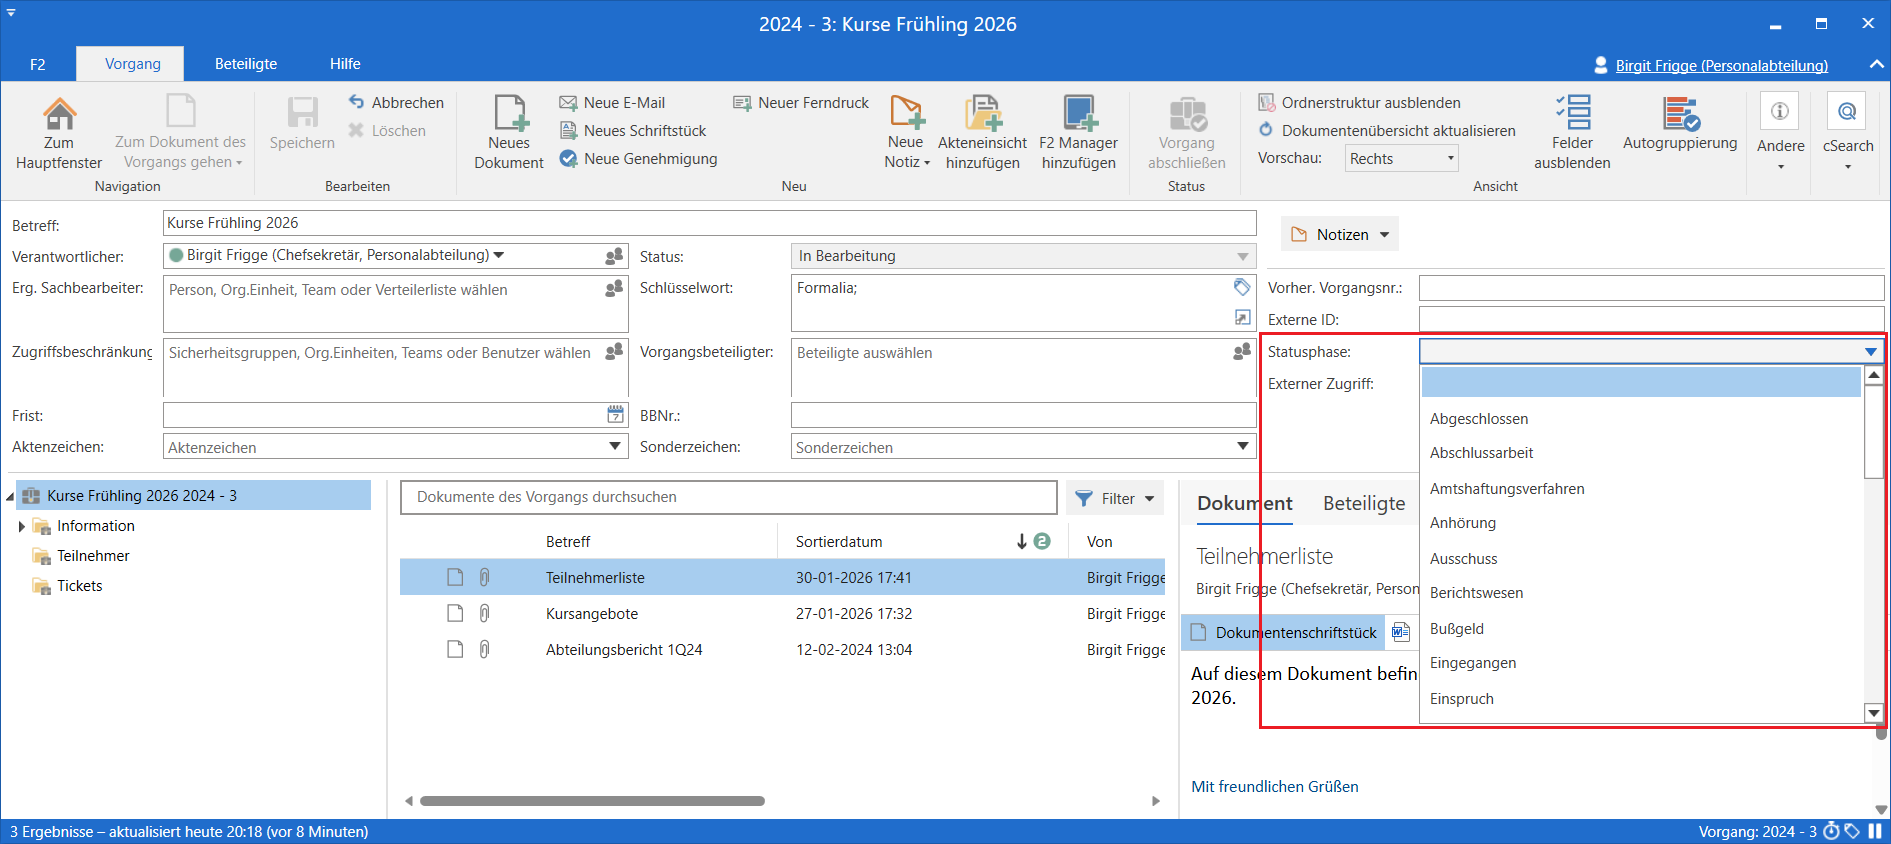Add a Neues Schriftstück
The width and height of the screenshot is (1891, 844).
tap(632, 130)
